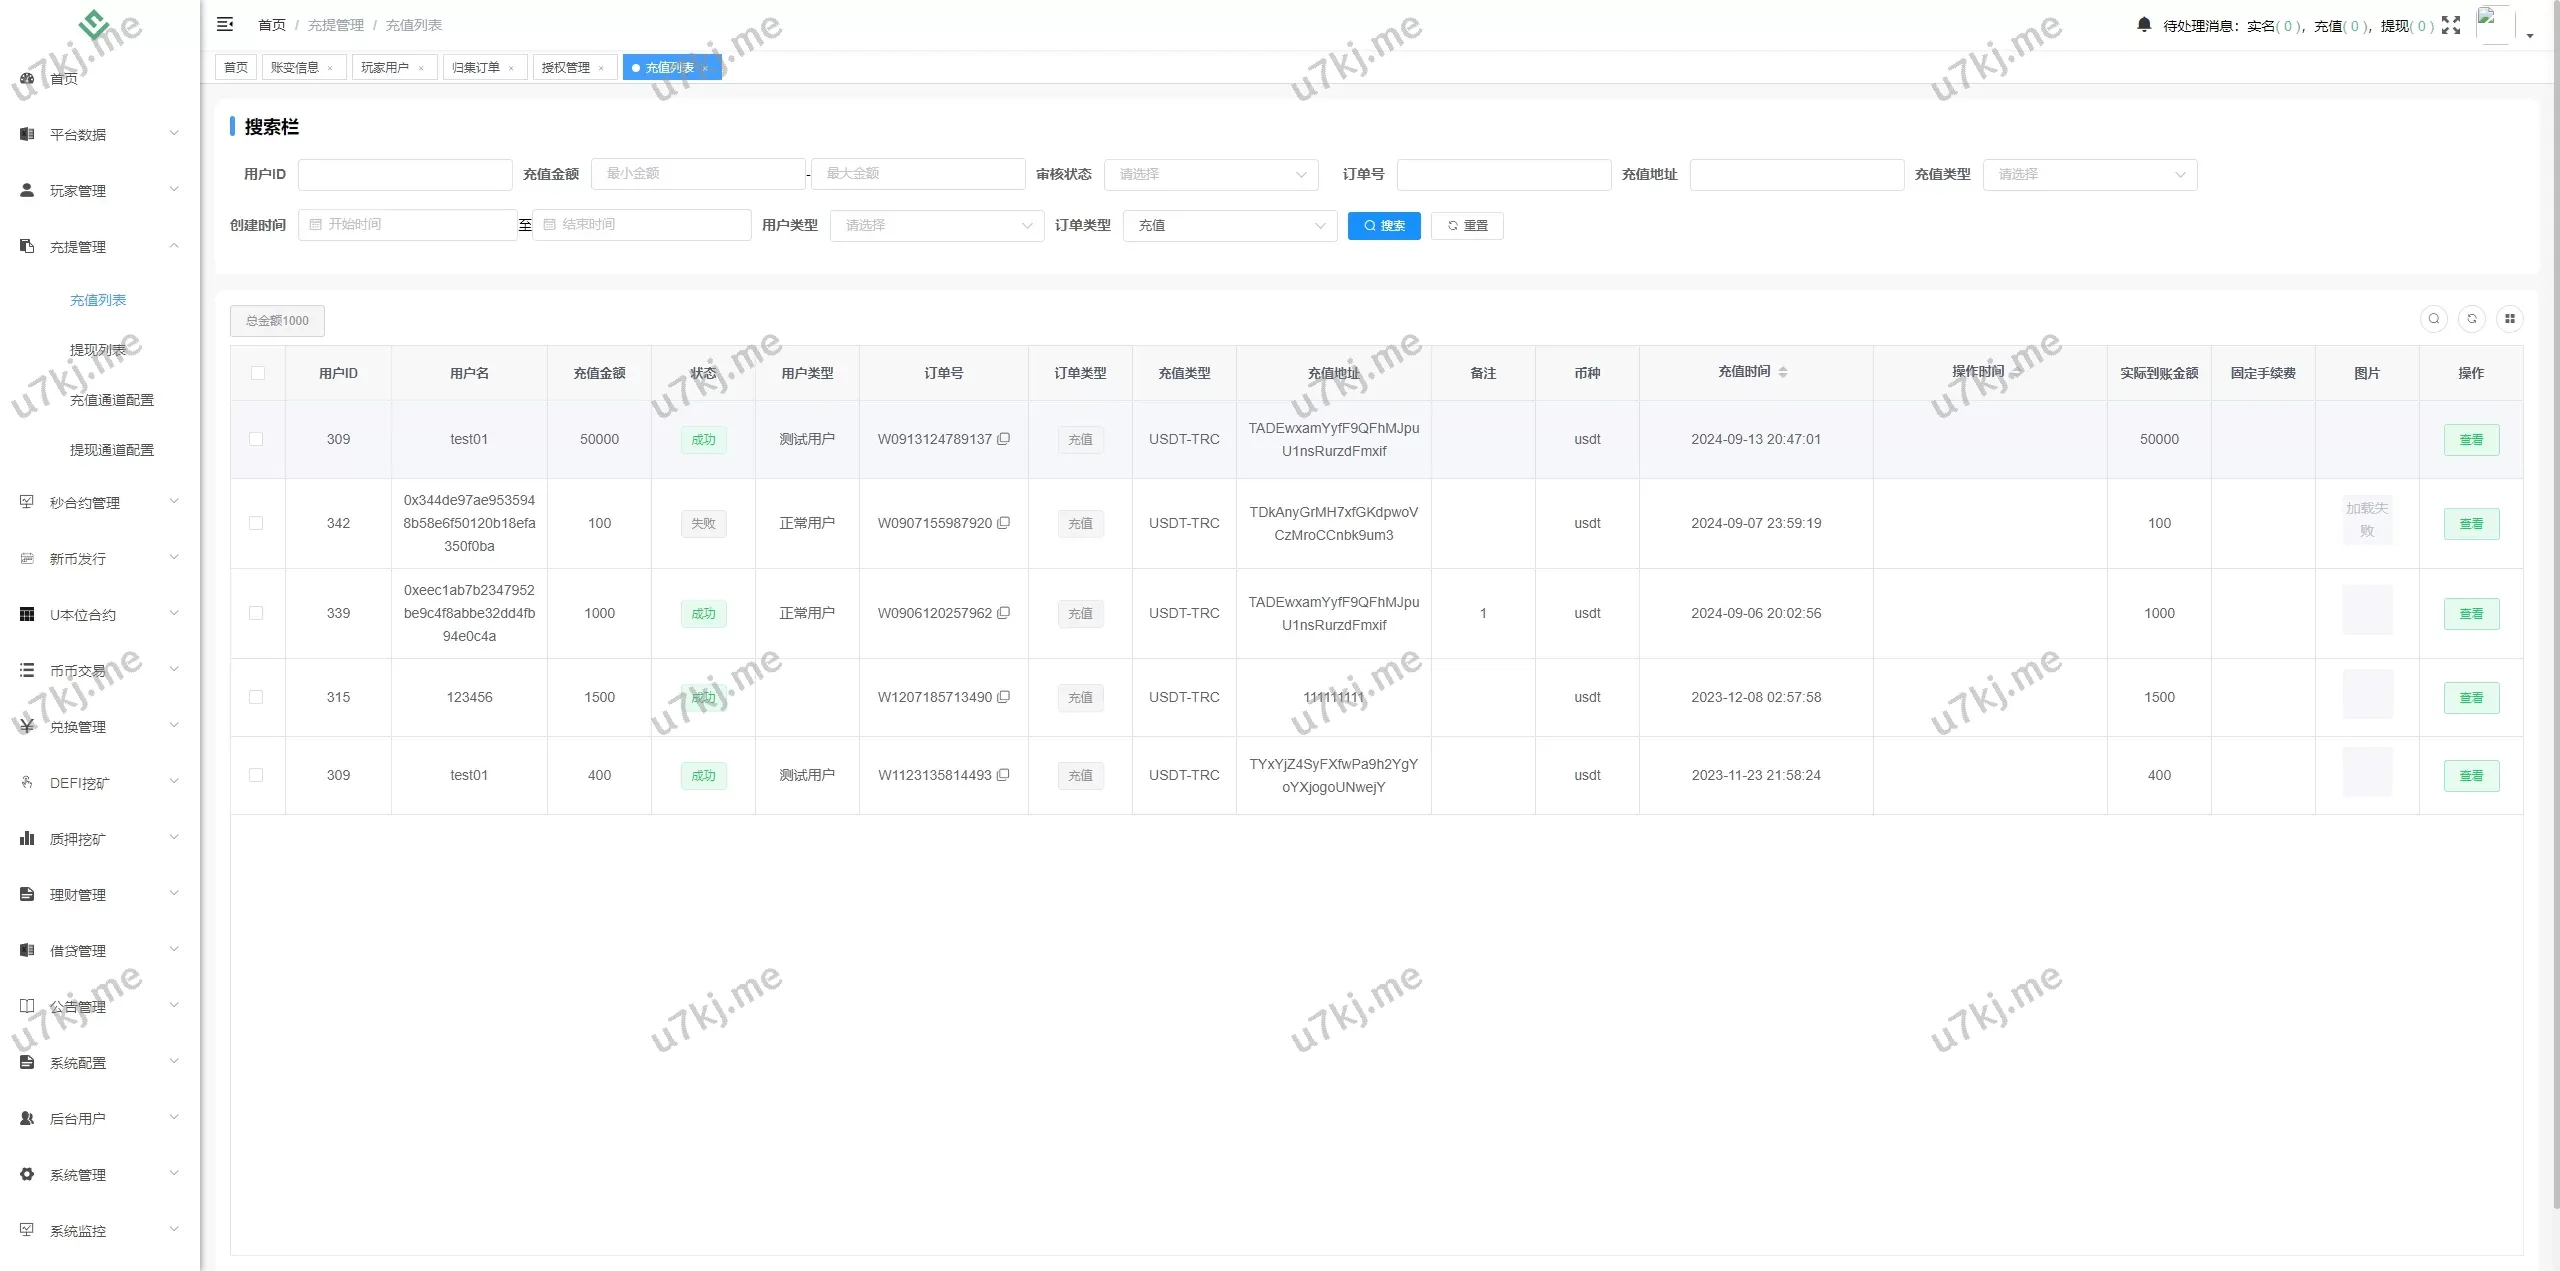Click the sidebar collapse hamburger icon
The image size is (2560, 1271).
[x=225, y=24]
